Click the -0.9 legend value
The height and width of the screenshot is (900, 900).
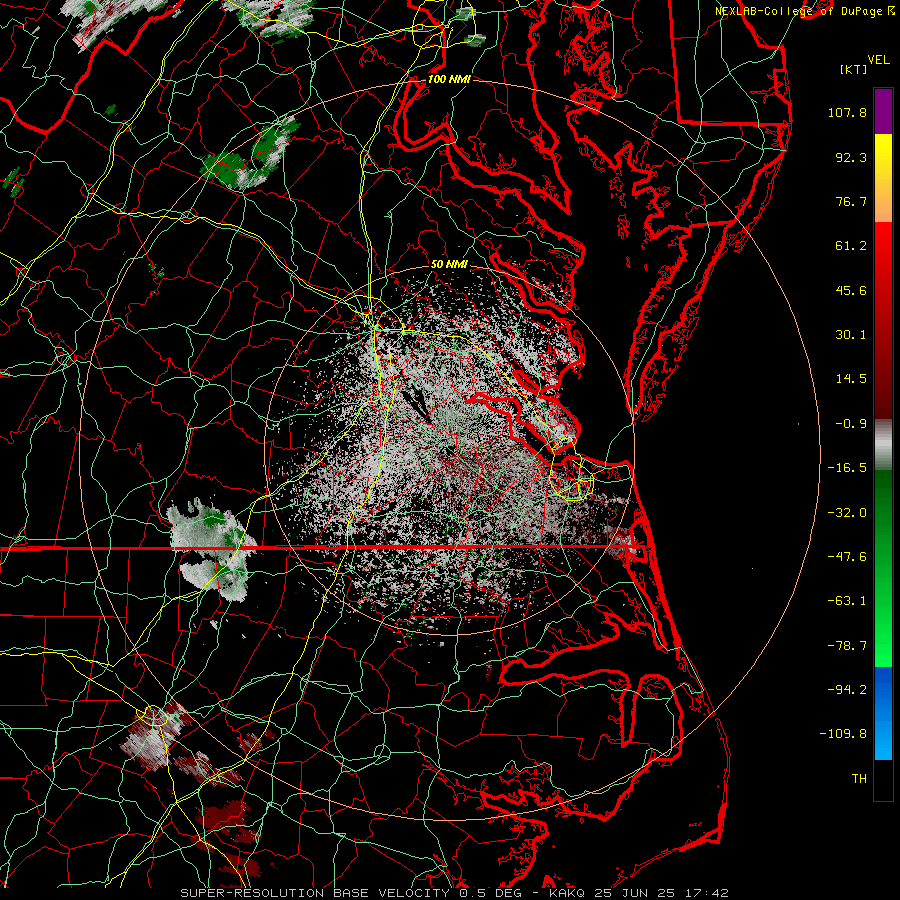(851, 424)
